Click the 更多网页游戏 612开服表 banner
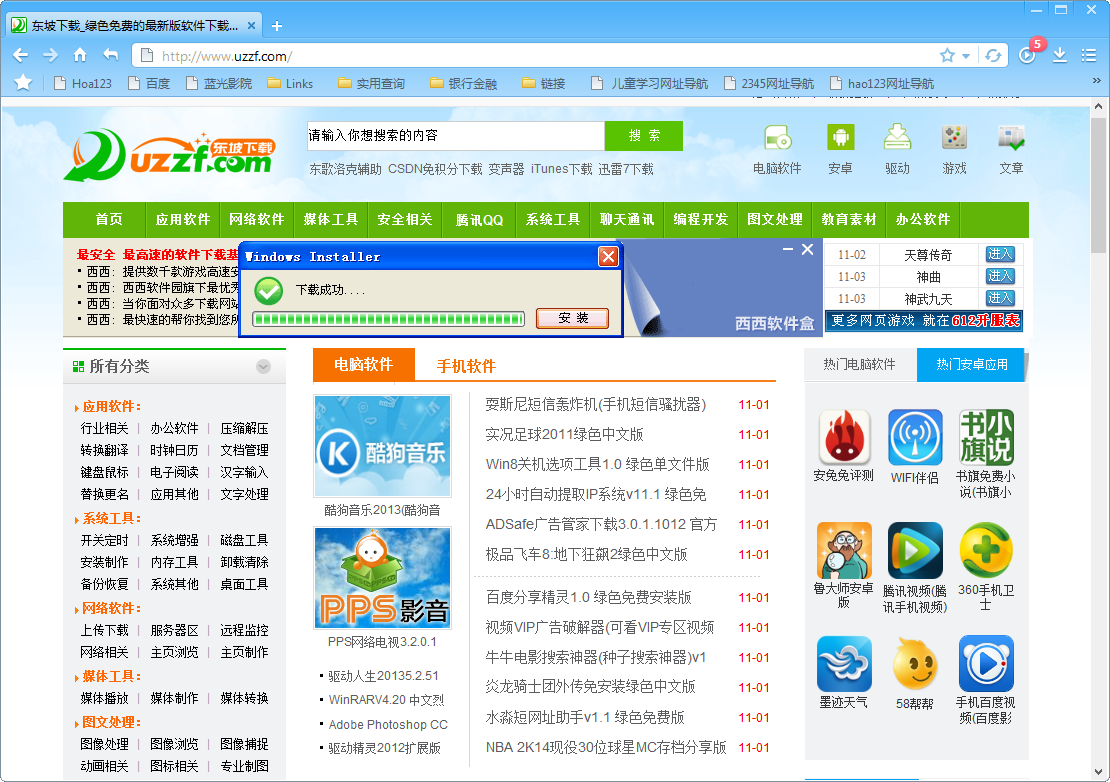 [x=924, y=321]
